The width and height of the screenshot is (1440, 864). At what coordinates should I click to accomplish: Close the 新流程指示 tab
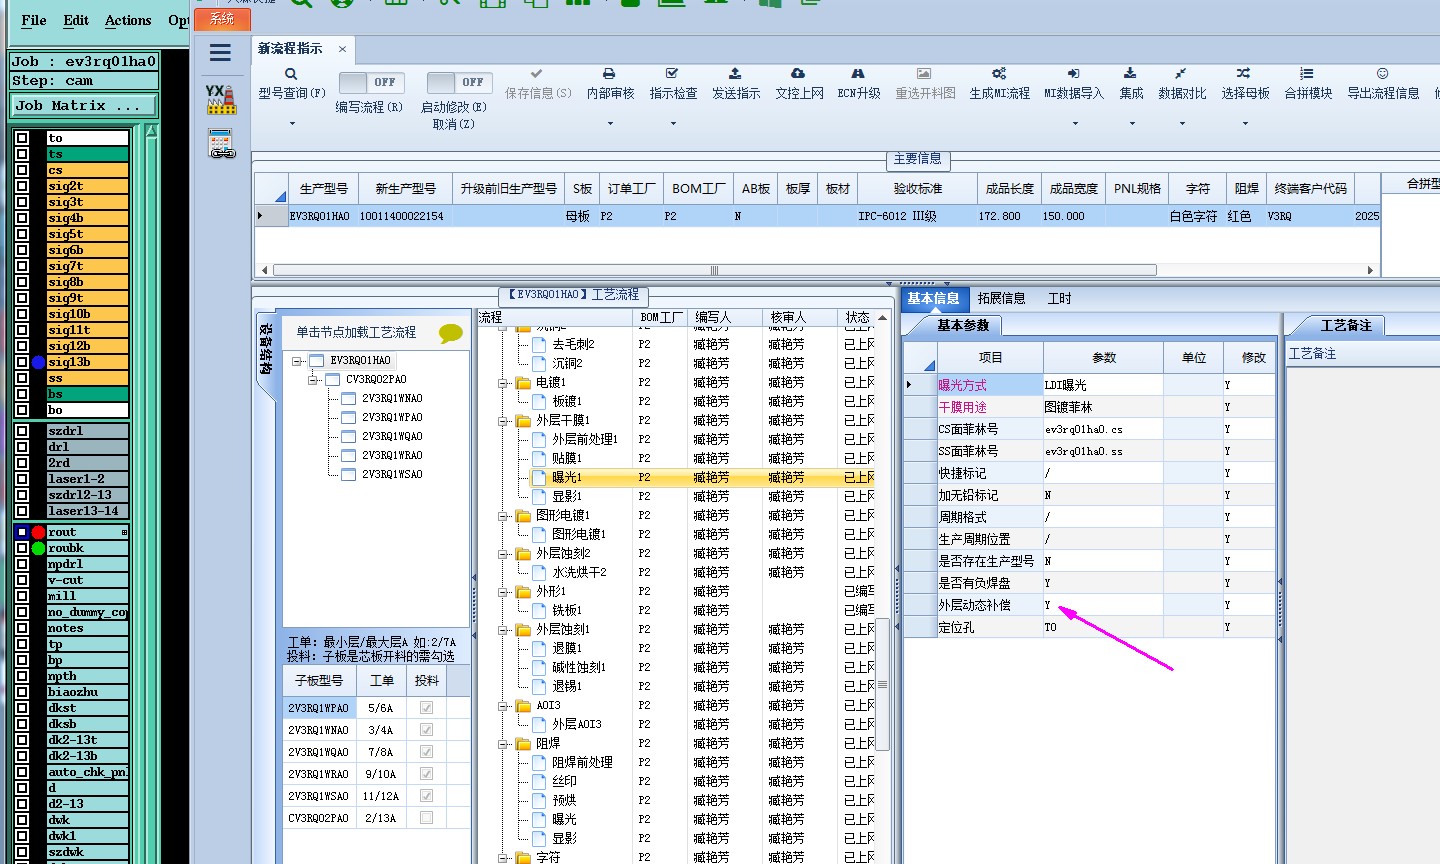point(342,49)
